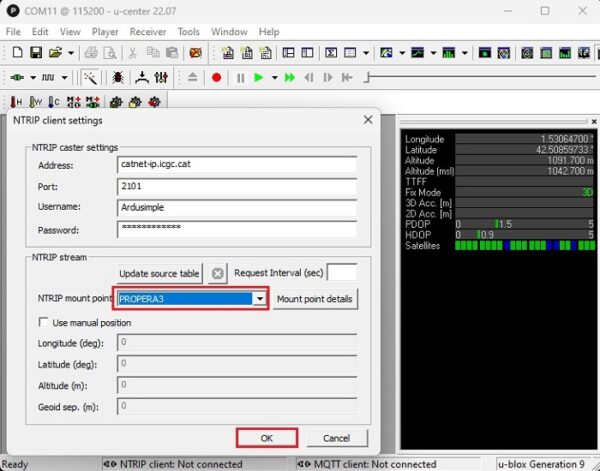The image size is (600, 471).
Task: Click the debug bug icon
Action: pyautogui.click(x=118, y=77)
